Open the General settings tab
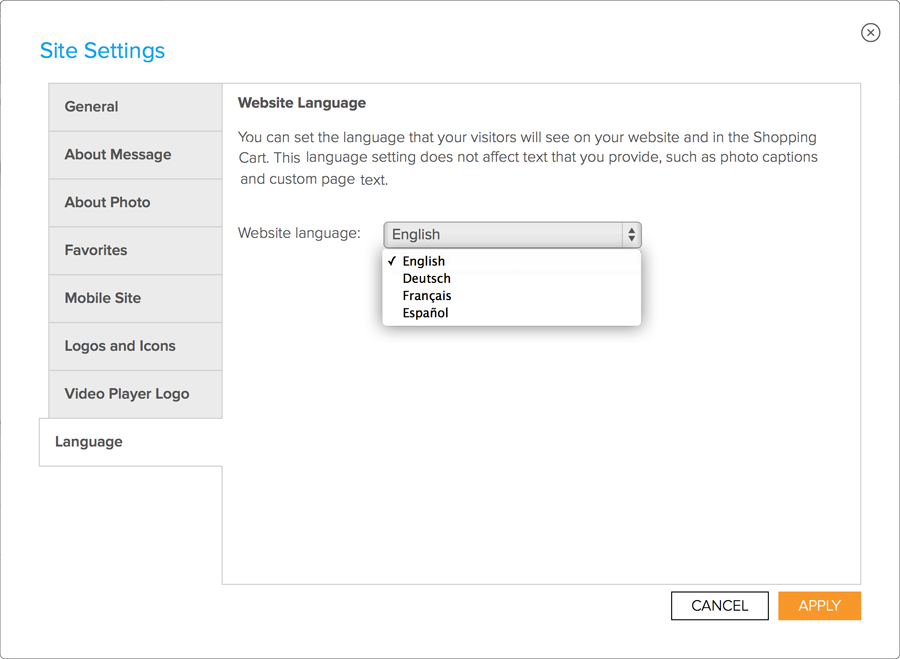 click(x=135, y=107)
